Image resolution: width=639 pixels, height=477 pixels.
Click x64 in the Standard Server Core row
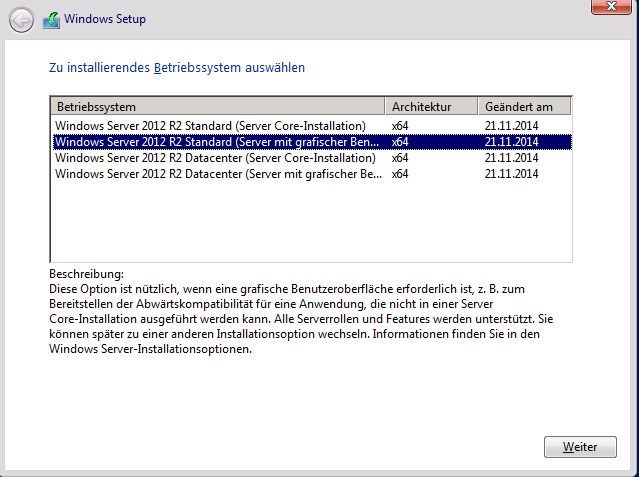(400, 125)
